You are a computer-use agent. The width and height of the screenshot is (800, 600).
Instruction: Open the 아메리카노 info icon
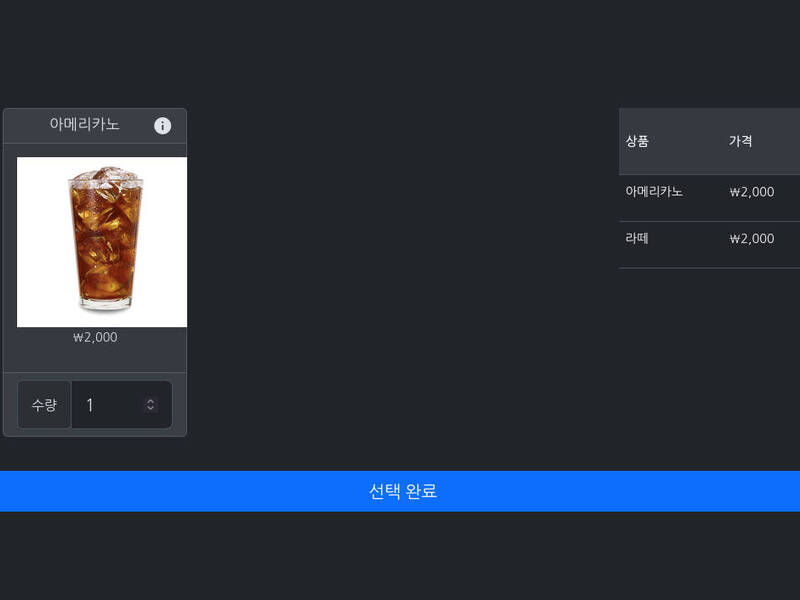coord(162,126)
